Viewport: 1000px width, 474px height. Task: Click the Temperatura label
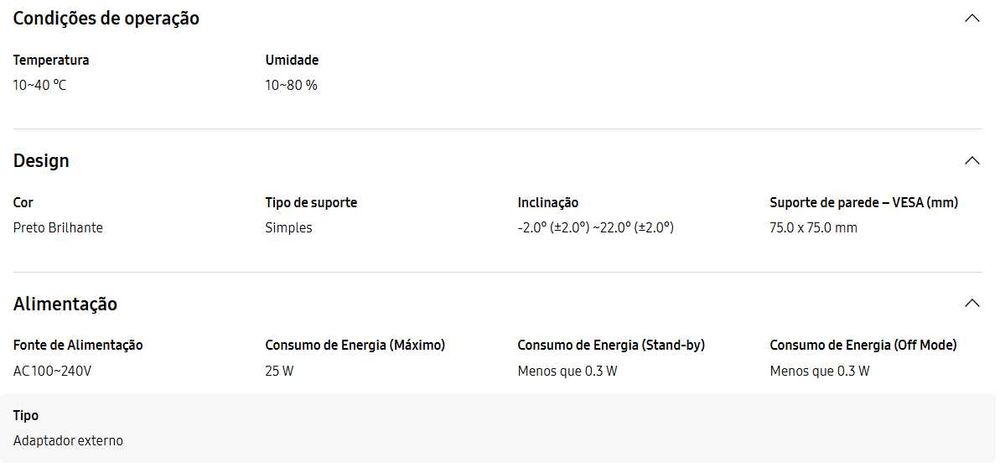[51, 60]
